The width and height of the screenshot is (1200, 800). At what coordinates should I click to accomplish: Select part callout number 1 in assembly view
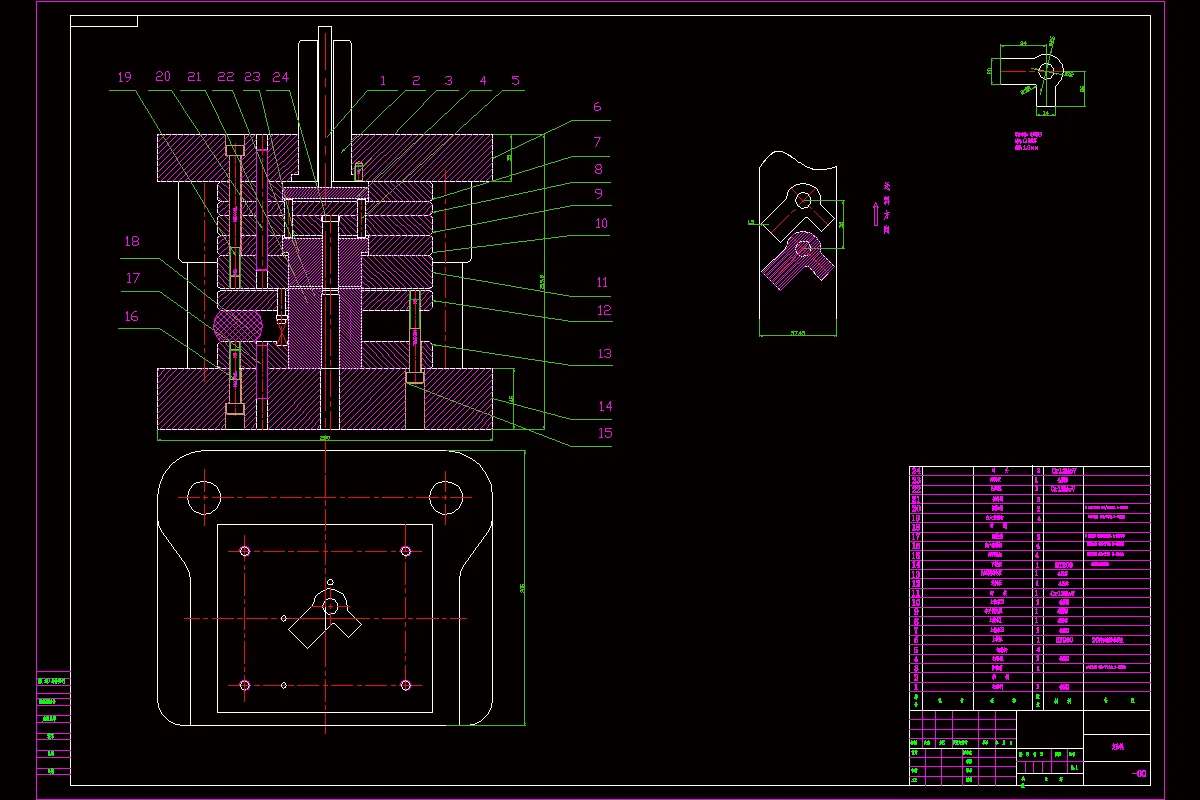pyautogui.click(x=382, y=81)
